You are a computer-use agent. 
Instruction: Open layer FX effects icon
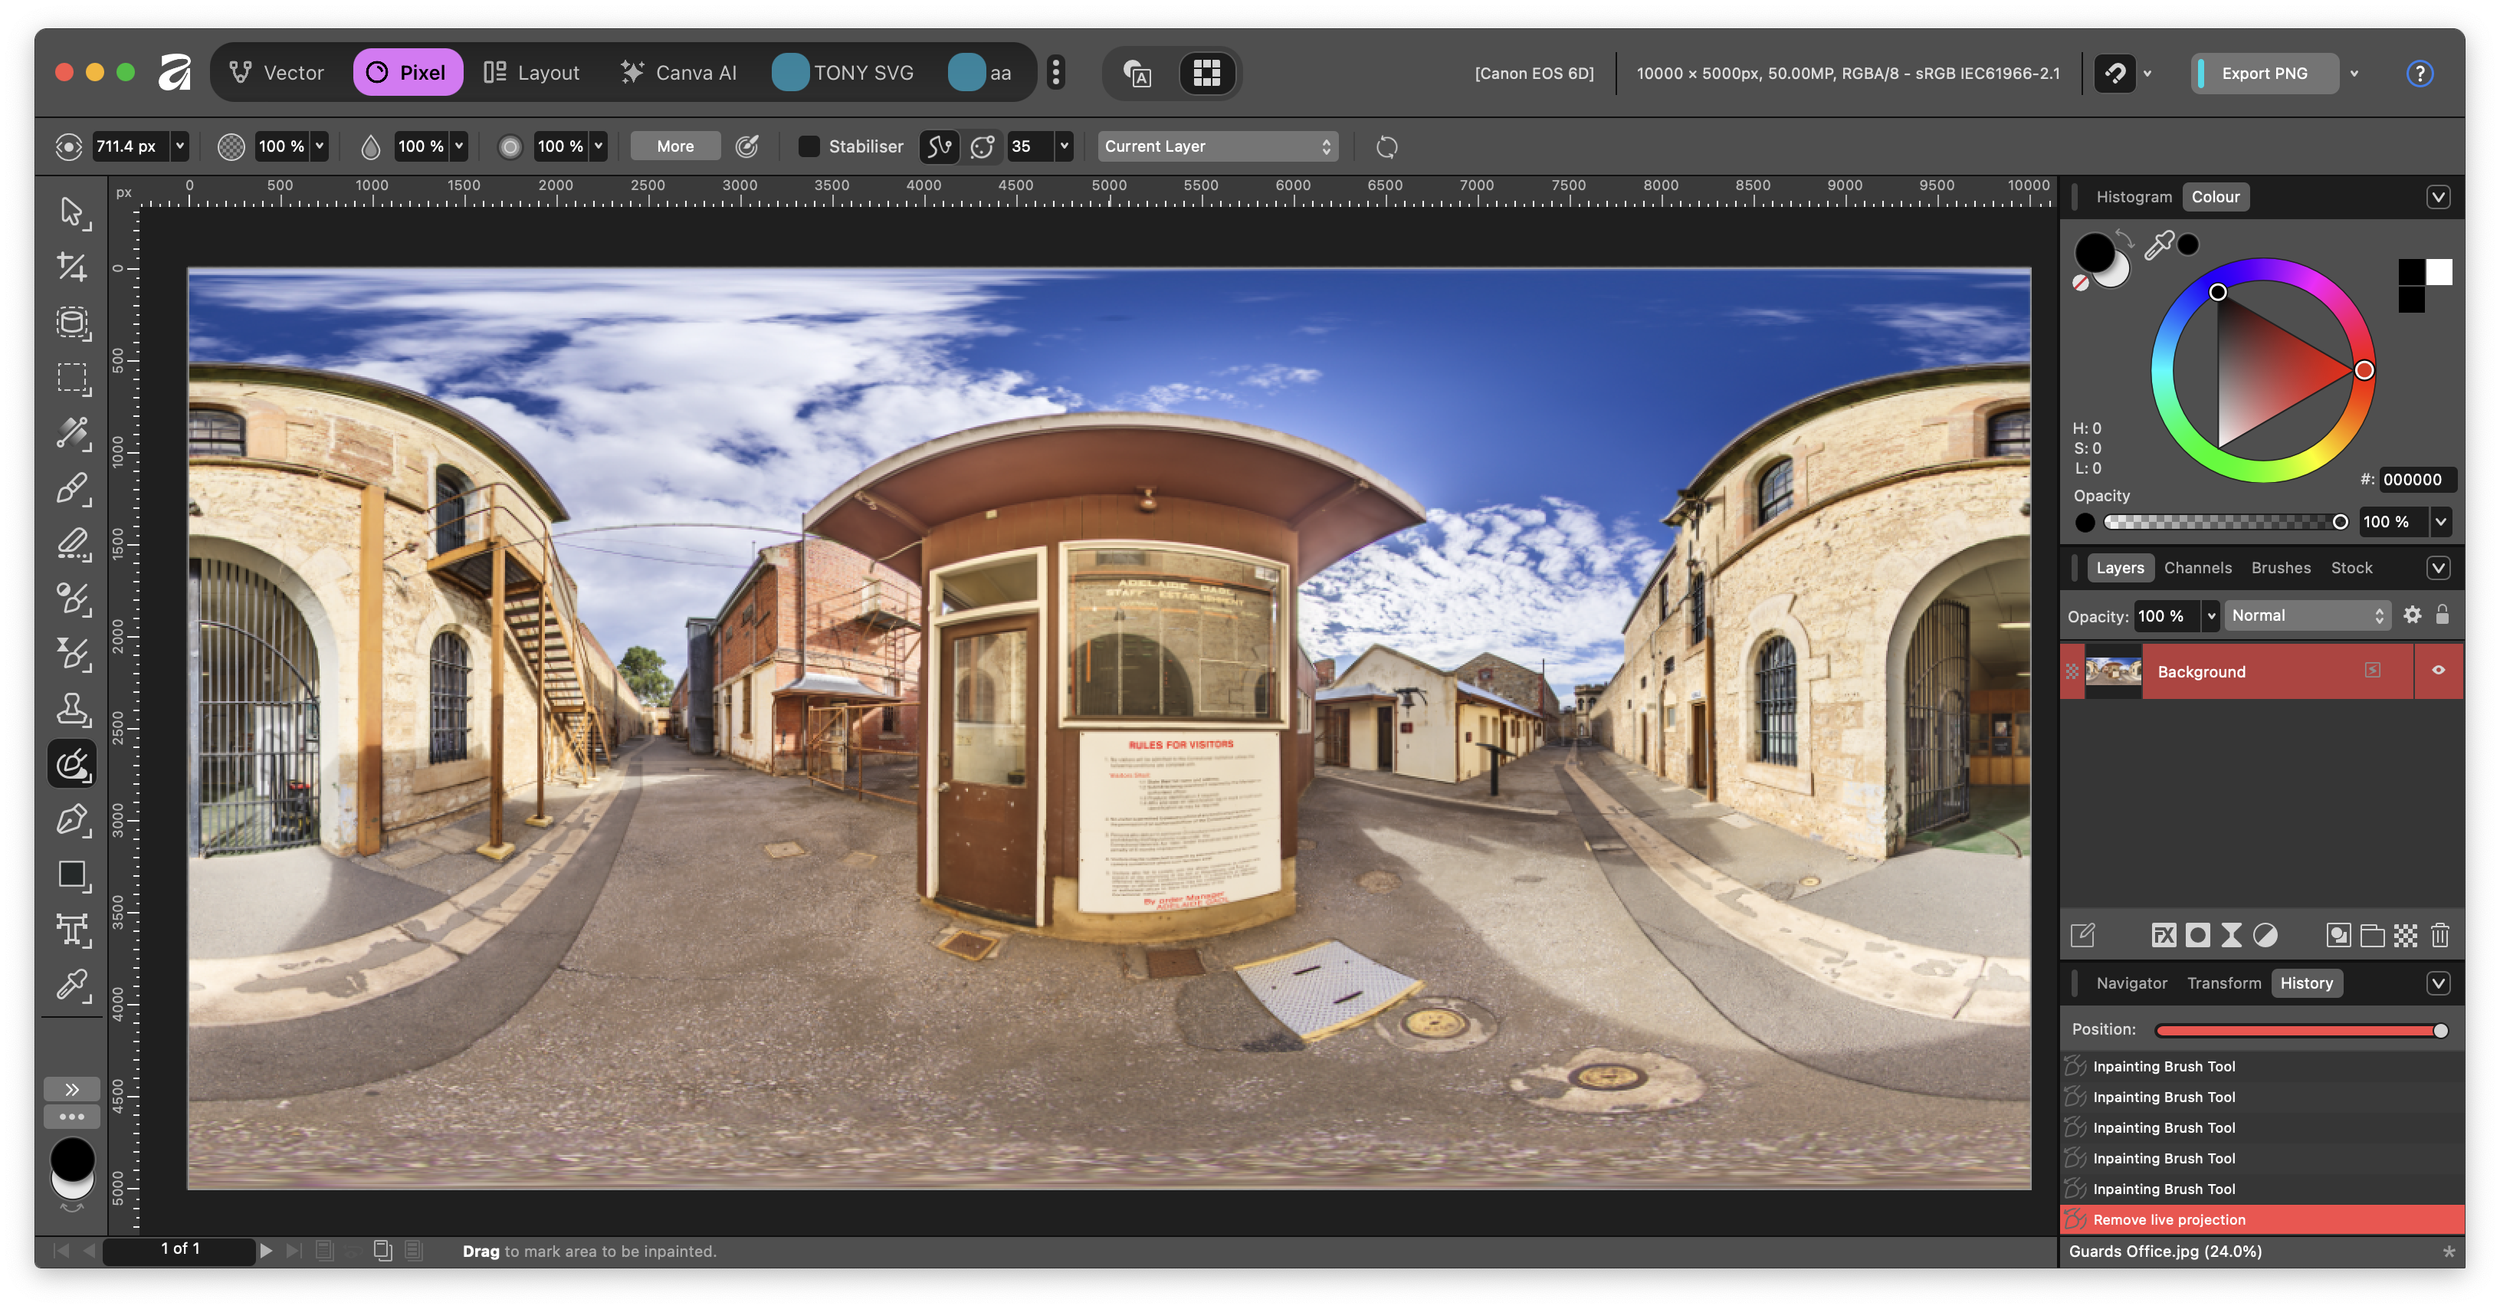2163,935
